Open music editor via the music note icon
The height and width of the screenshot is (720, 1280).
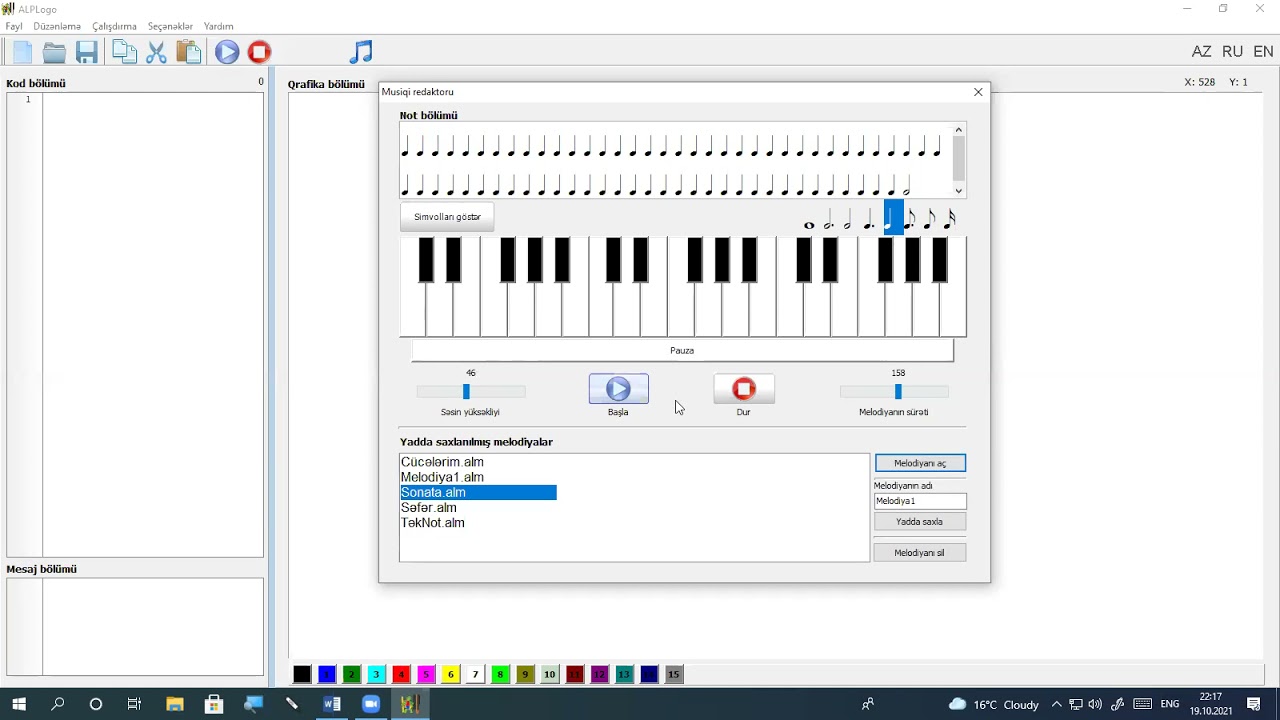[x=361, y=52]
